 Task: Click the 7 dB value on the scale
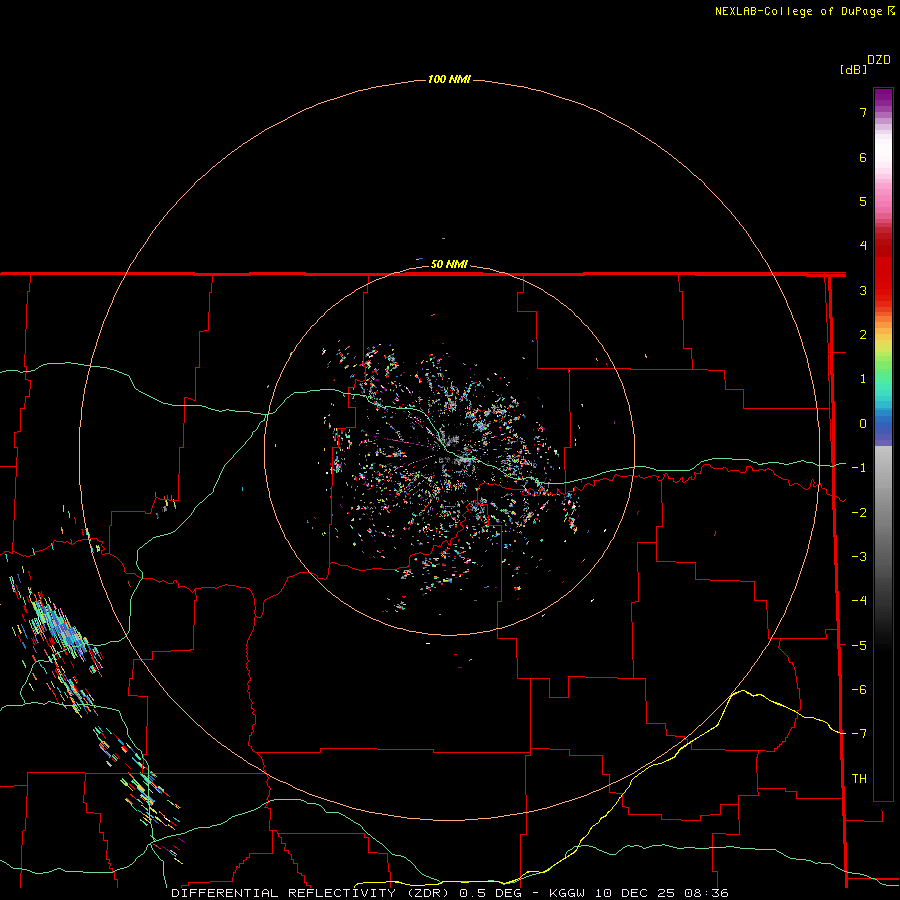point(863,112)
